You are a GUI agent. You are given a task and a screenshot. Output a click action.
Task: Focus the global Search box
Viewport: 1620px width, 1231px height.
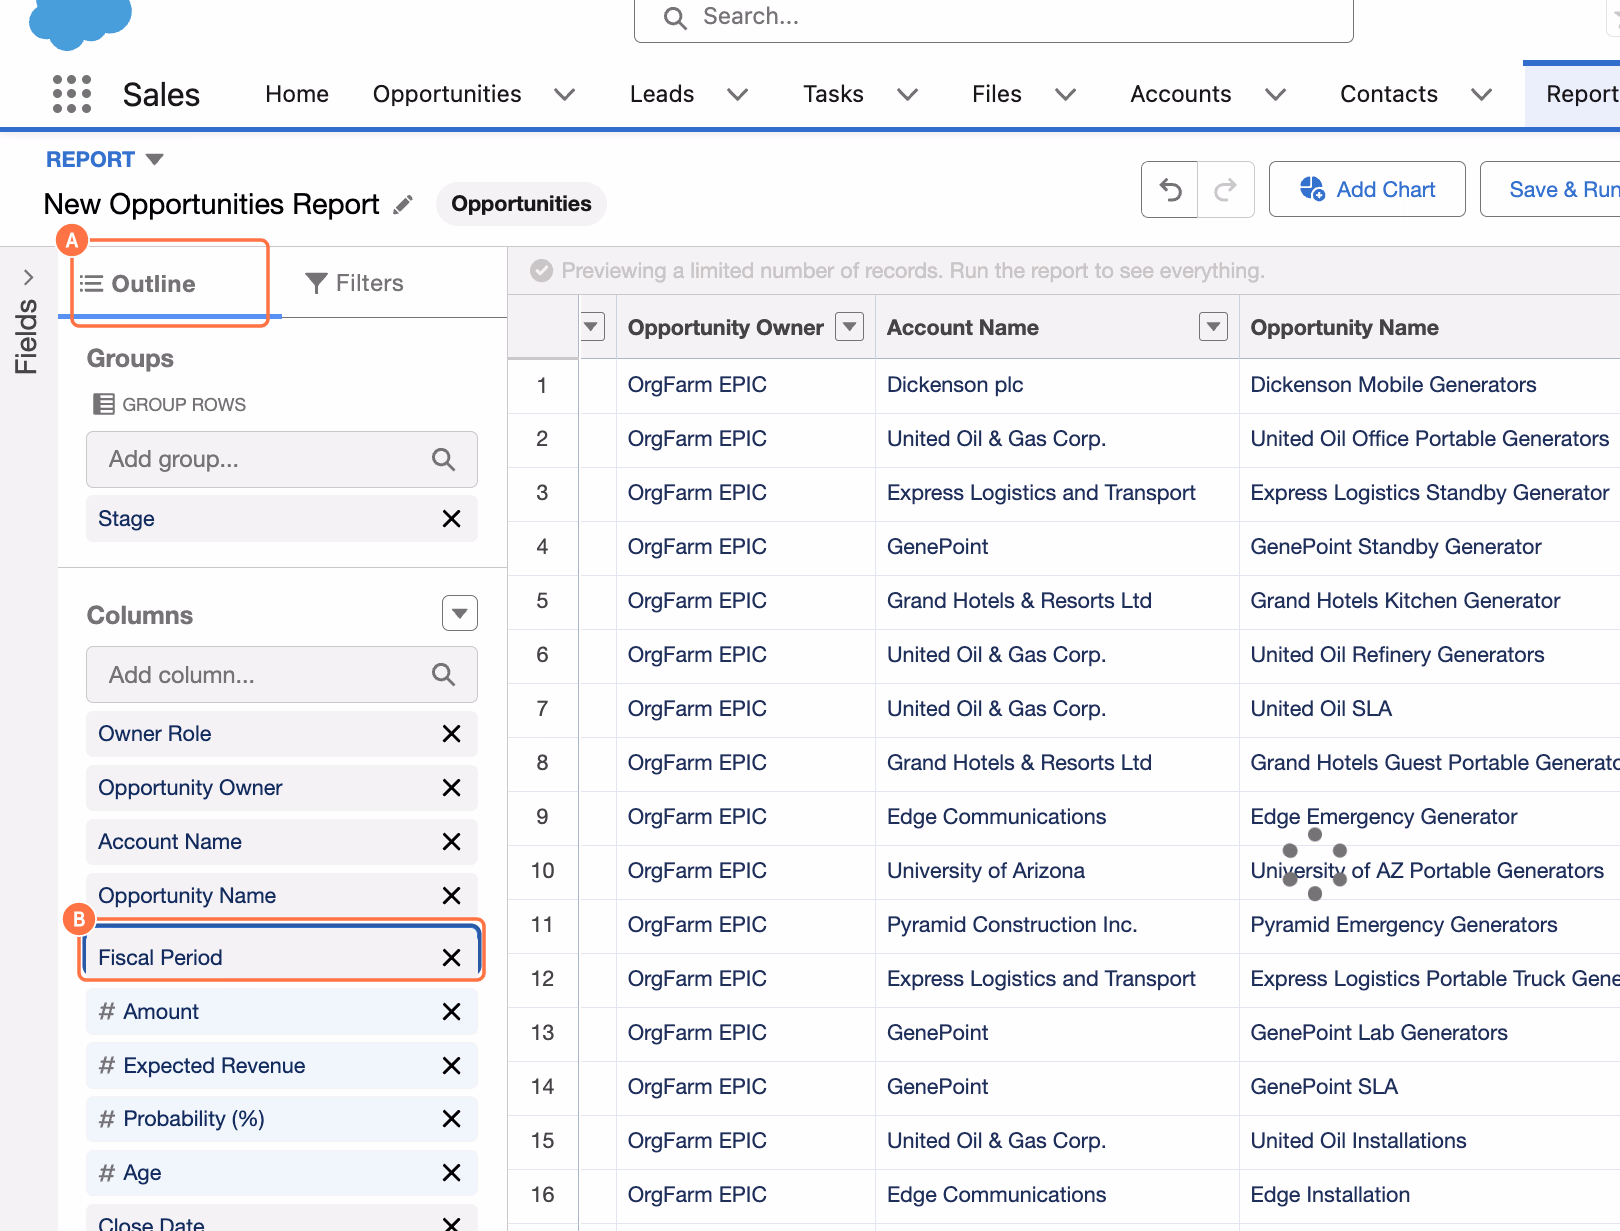(994, 18)
